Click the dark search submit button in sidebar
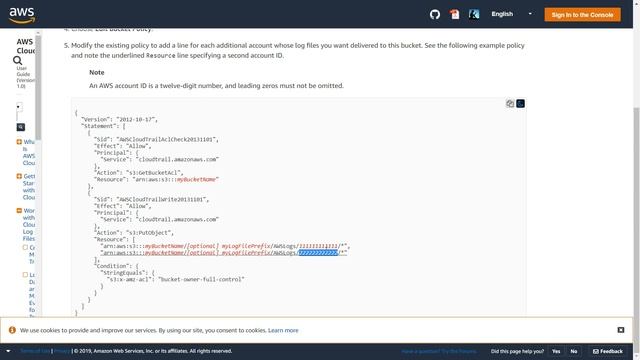Viewport: 640px width, 360px height. pos(20,127)
